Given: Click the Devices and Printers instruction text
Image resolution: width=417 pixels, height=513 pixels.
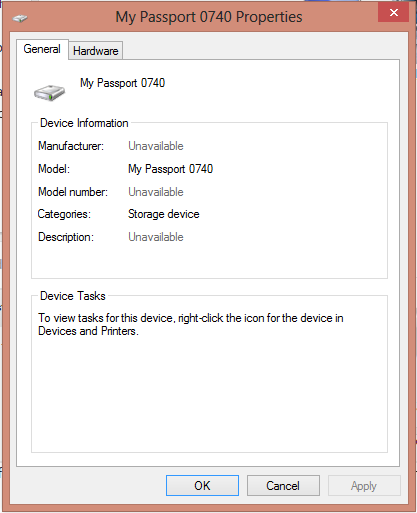Looking at the screenshot, I should tap(191, 324).
